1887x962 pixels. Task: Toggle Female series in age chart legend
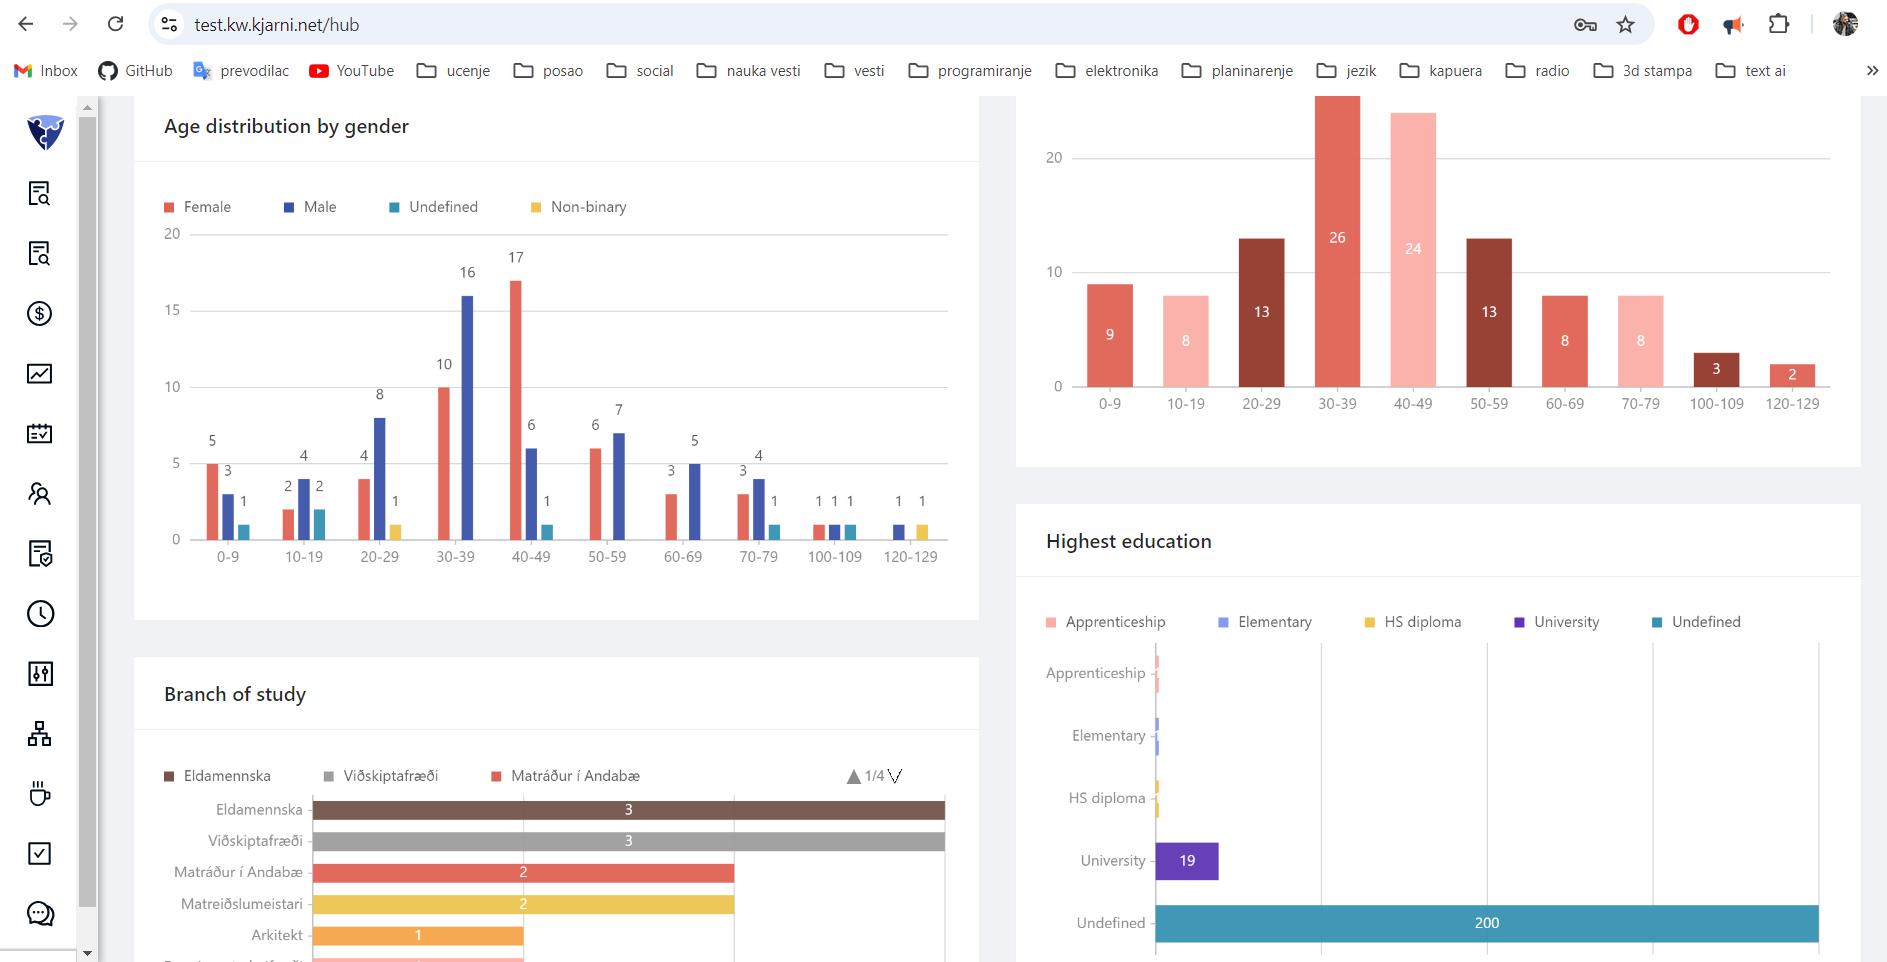pos(197,207)
